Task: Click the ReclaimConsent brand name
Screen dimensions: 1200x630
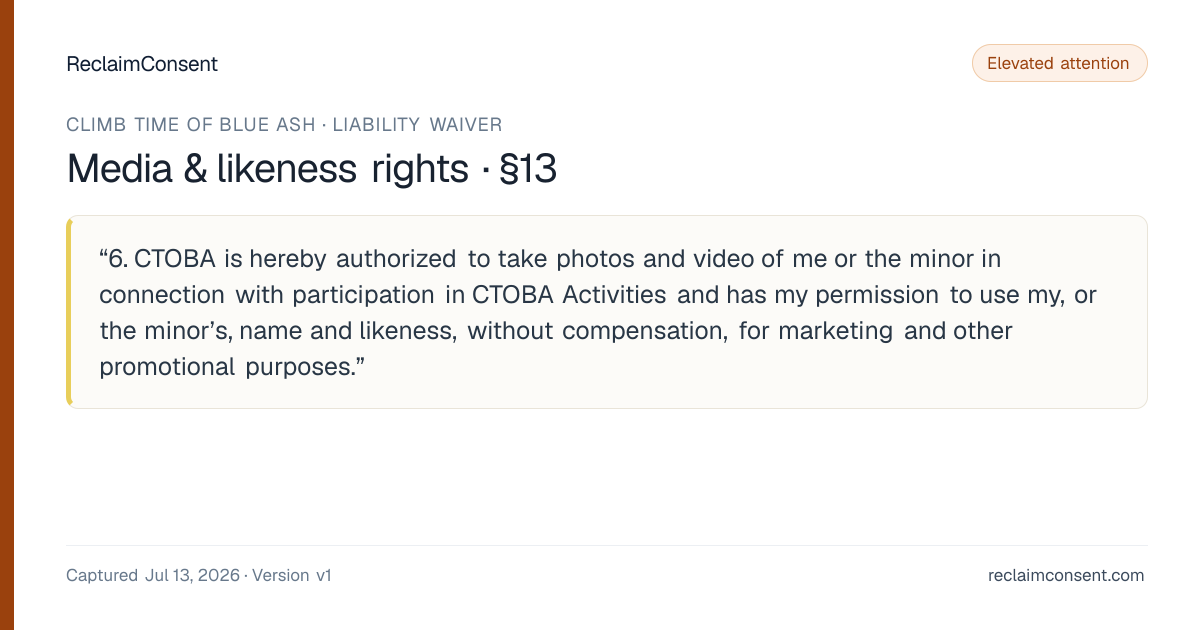Action: point(142,64)
